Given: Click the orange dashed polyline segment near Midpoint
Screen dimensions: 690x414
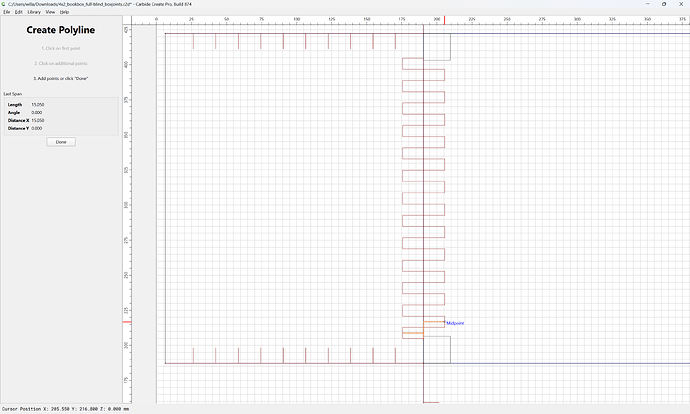Looking at the screenshot, I should coord(434,322).
